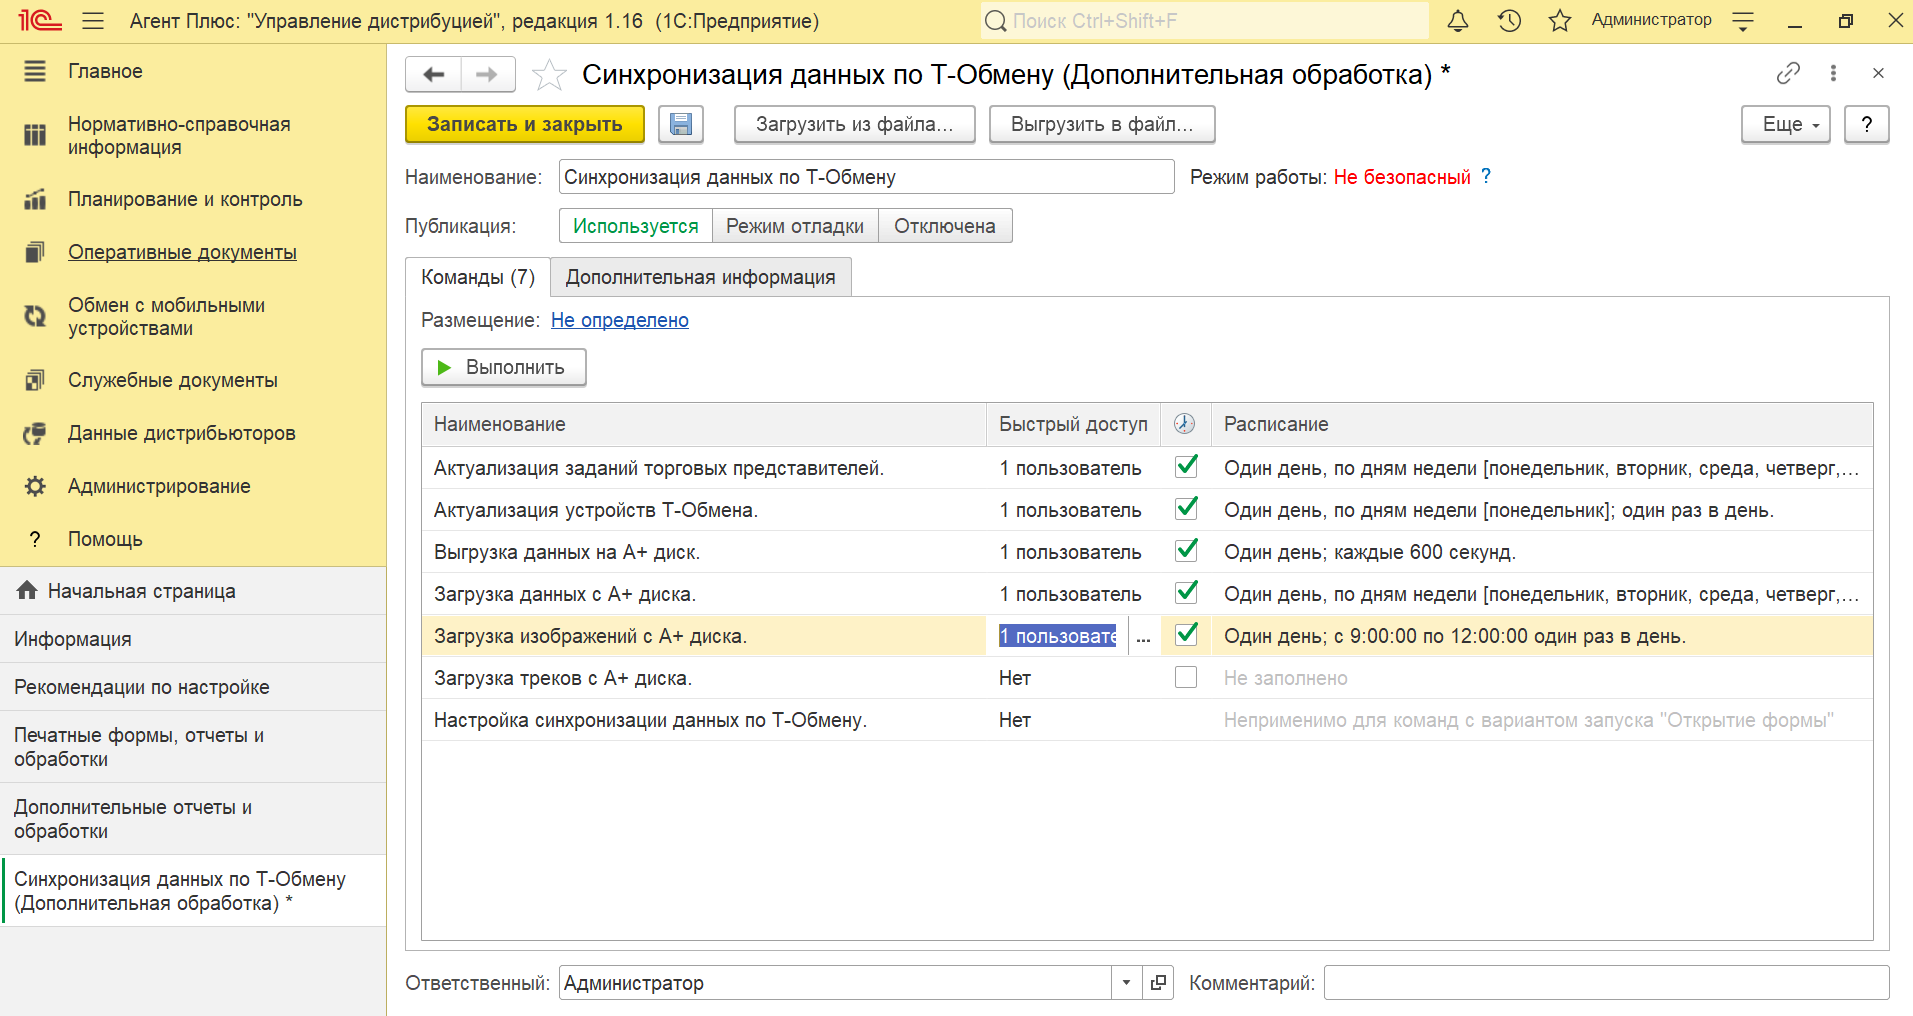
Task: Click Выгрузить в файл... button
Action: point(1102,124)
